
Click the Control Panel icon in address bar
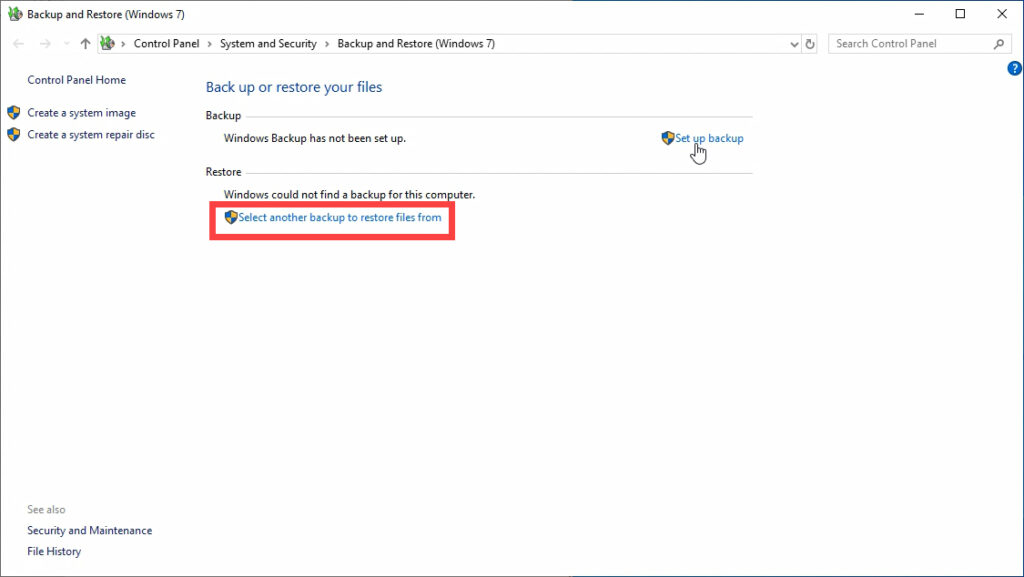coord(108,44)
